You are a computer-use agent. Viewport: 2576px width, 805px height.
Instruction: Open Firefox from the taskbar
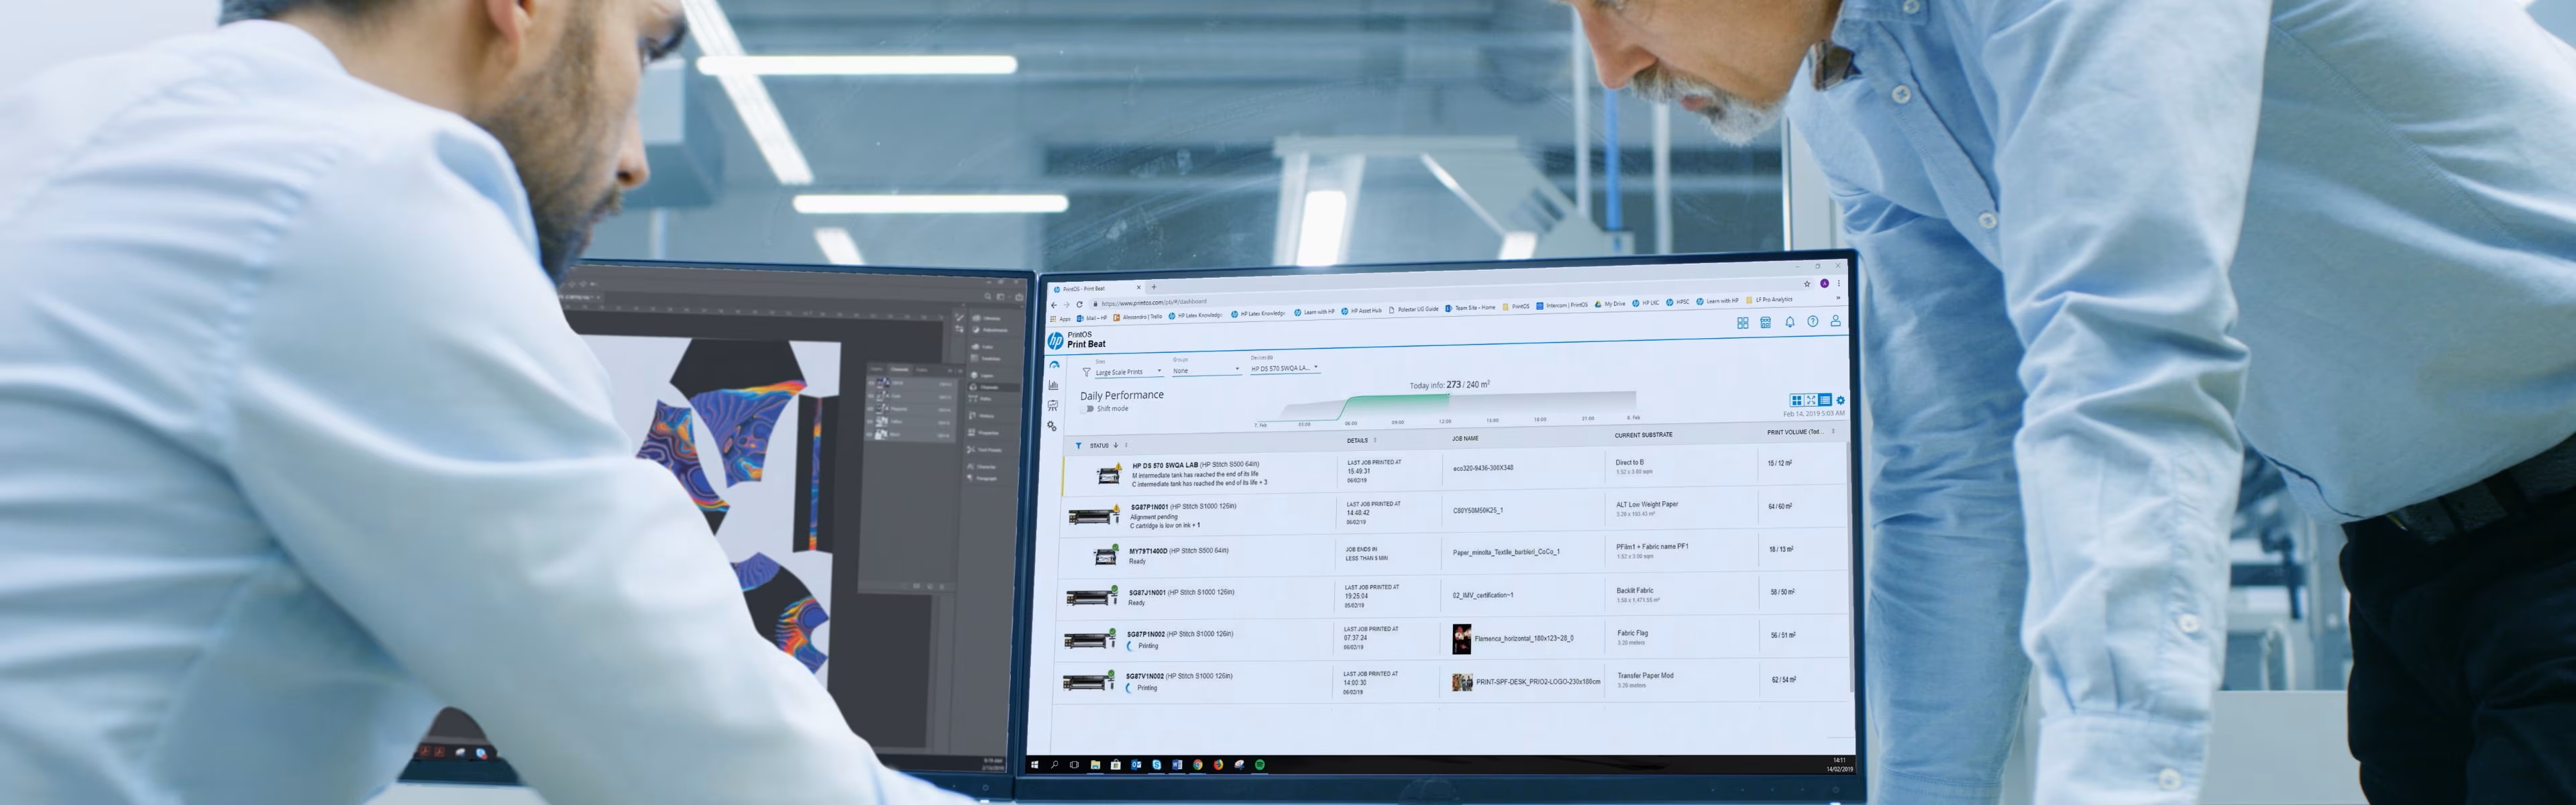(x=1219, y=765)
